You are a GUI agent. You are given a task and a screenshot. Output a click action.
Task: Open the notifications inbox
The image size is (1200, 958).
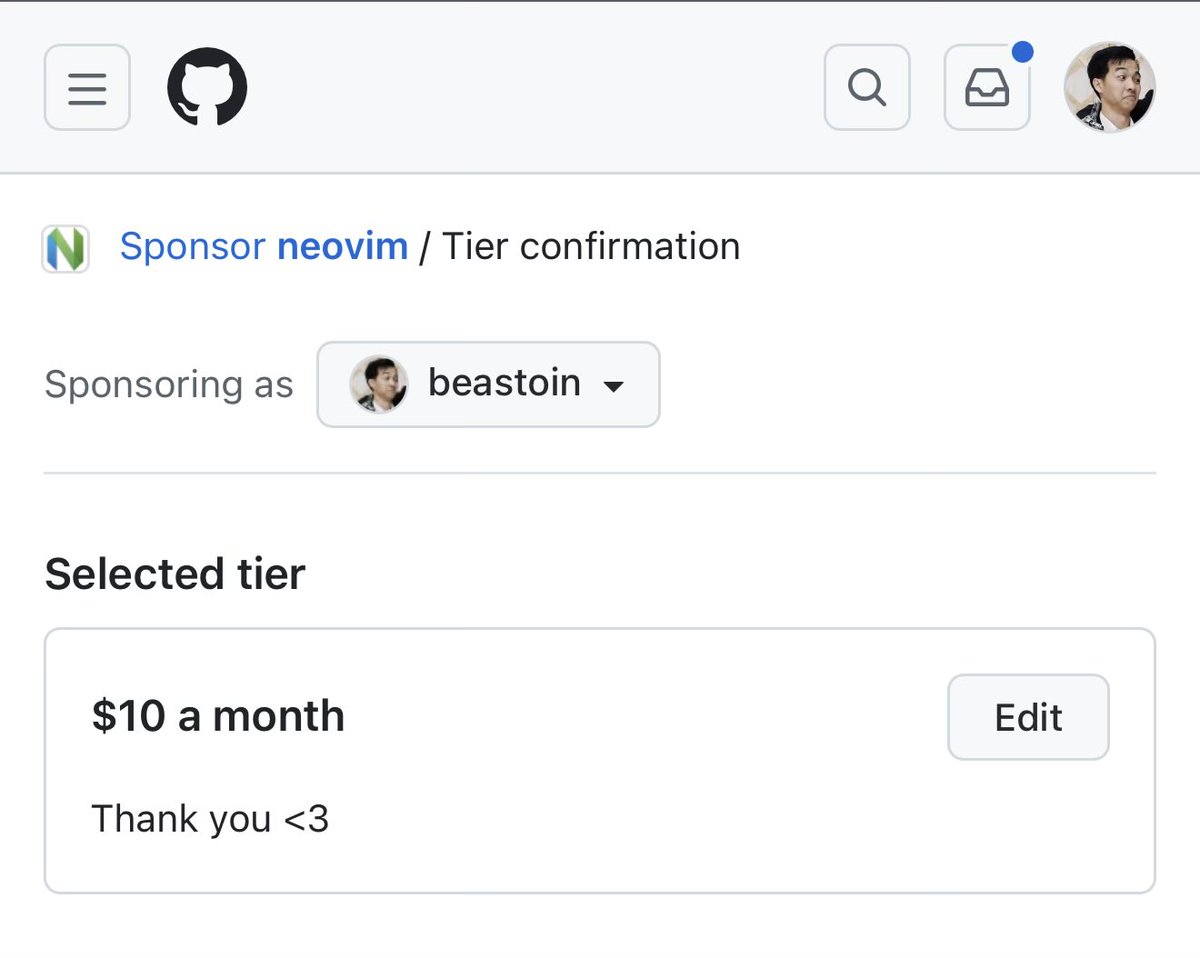click(986, 88)
